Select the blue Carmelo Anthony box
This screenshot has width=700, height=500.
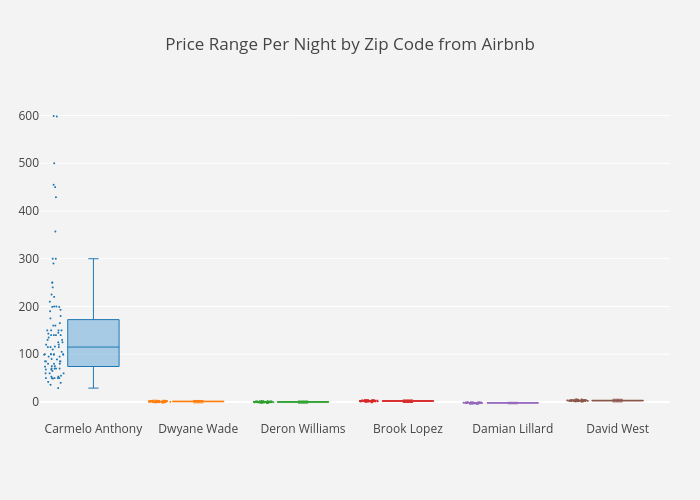(x=93, y=343)
